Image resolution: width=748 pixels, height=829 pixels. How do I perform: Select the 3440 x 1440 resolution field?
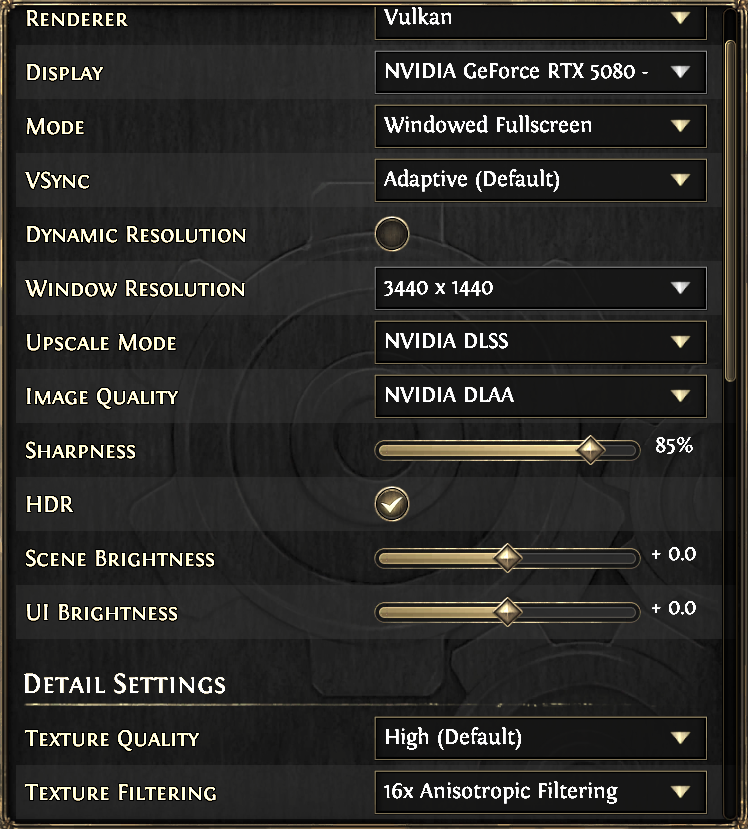click(520, 288)
